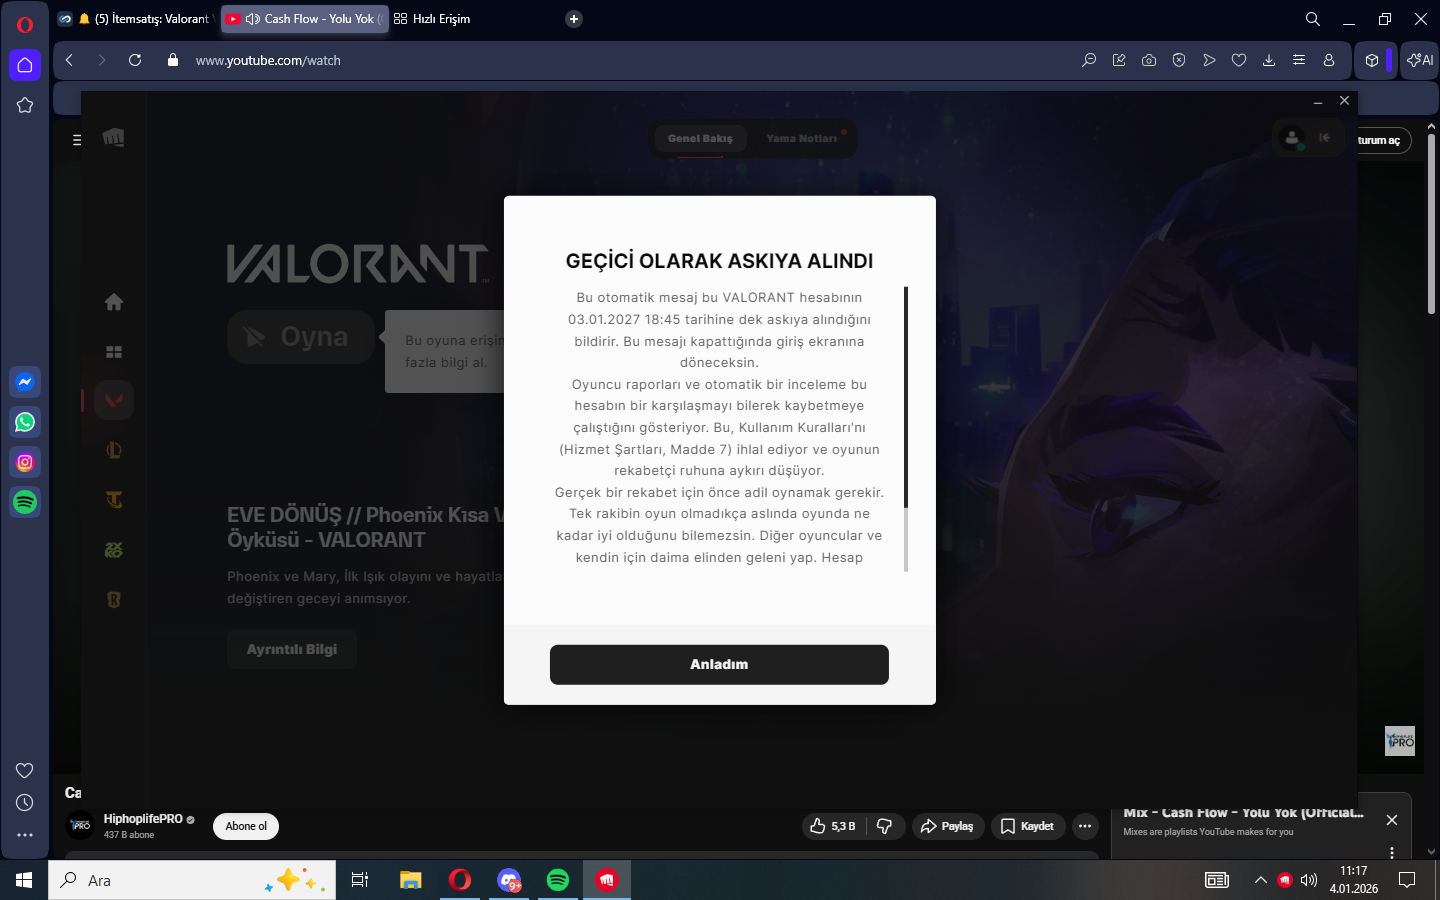Open Opera account profile icon

[x=1329, y=60]
